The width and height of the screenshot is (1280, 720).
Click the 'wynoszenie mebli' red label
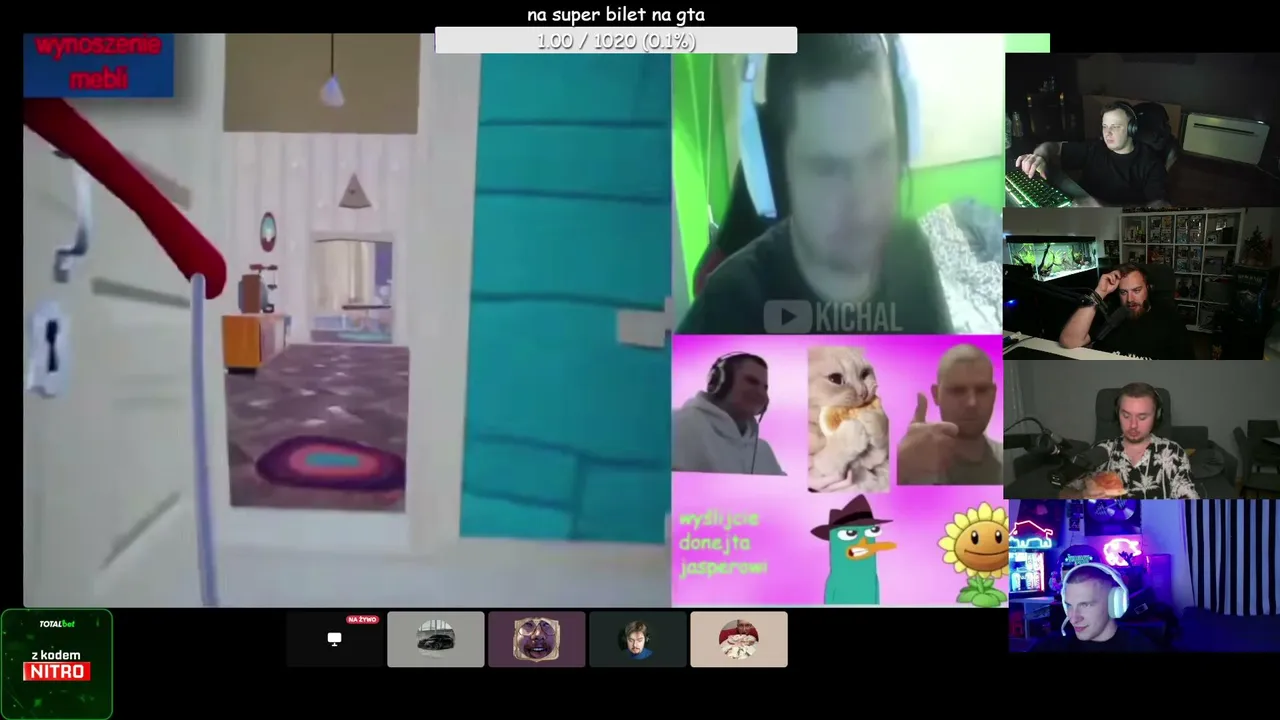point(98,64)
